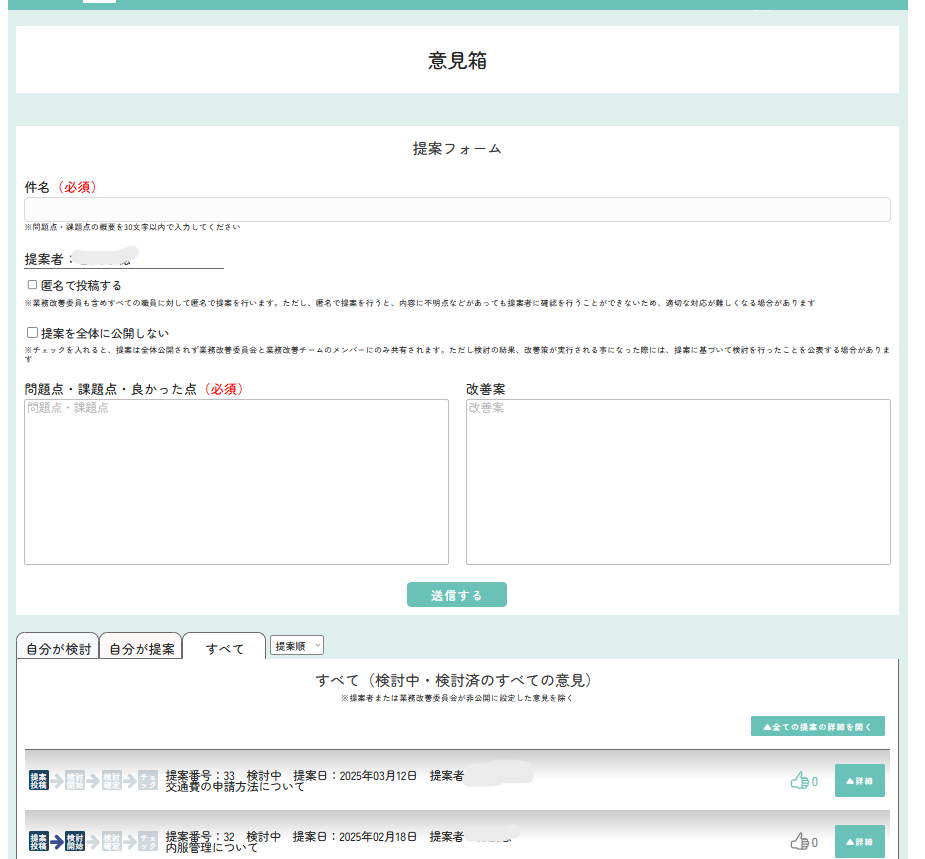Focus the 改善案 text area

[x=678, y=482]
